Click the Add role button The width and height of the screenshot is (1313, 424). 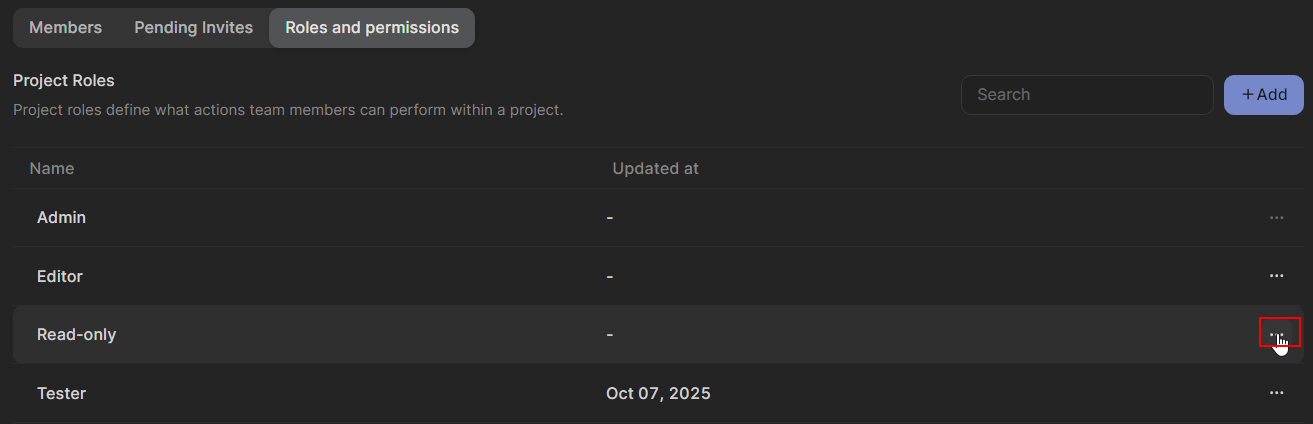click(1264, 95)
